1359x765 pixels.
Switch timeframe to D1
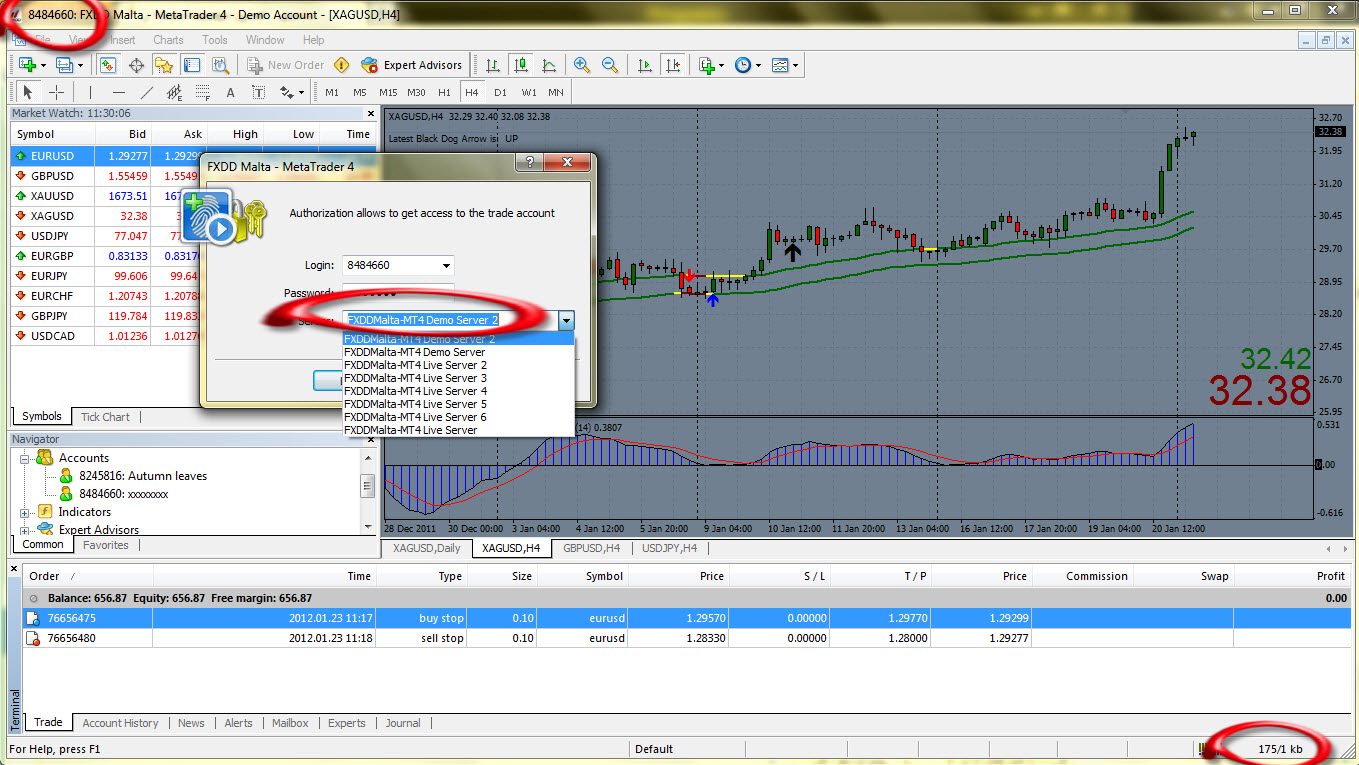500,92
